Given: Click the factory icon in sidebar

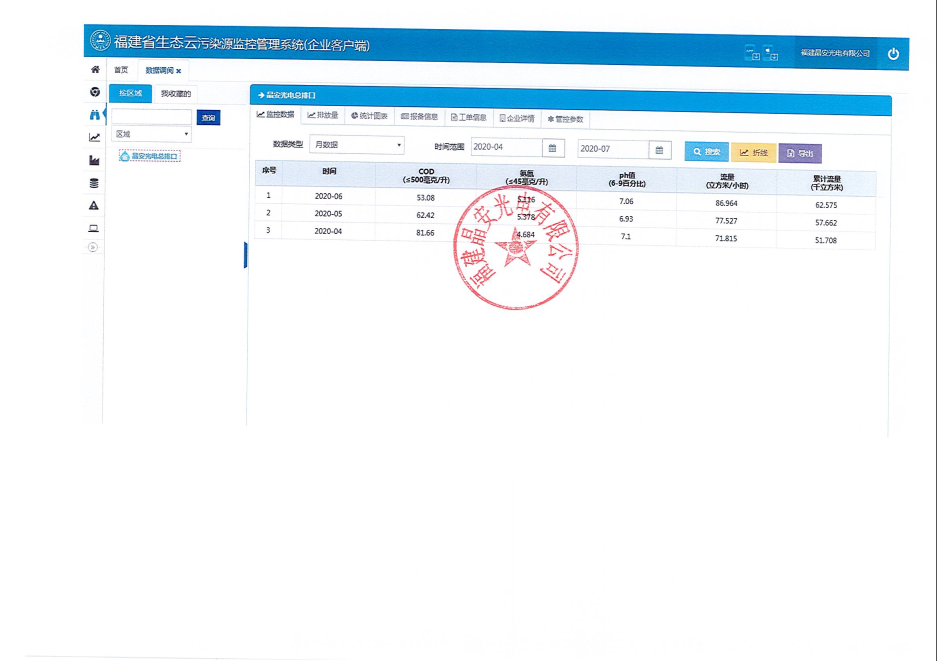Looking at the screenshot, I should click(94, 160).
